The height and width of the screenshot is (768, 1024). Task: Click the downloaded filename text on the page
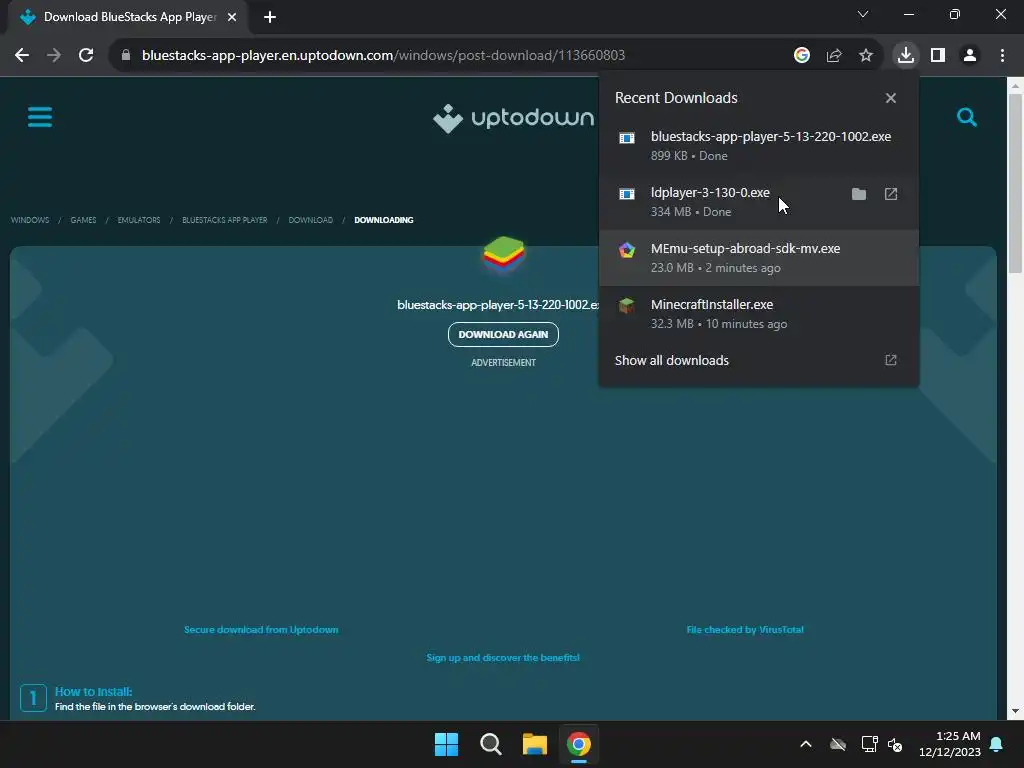point(498,305)
